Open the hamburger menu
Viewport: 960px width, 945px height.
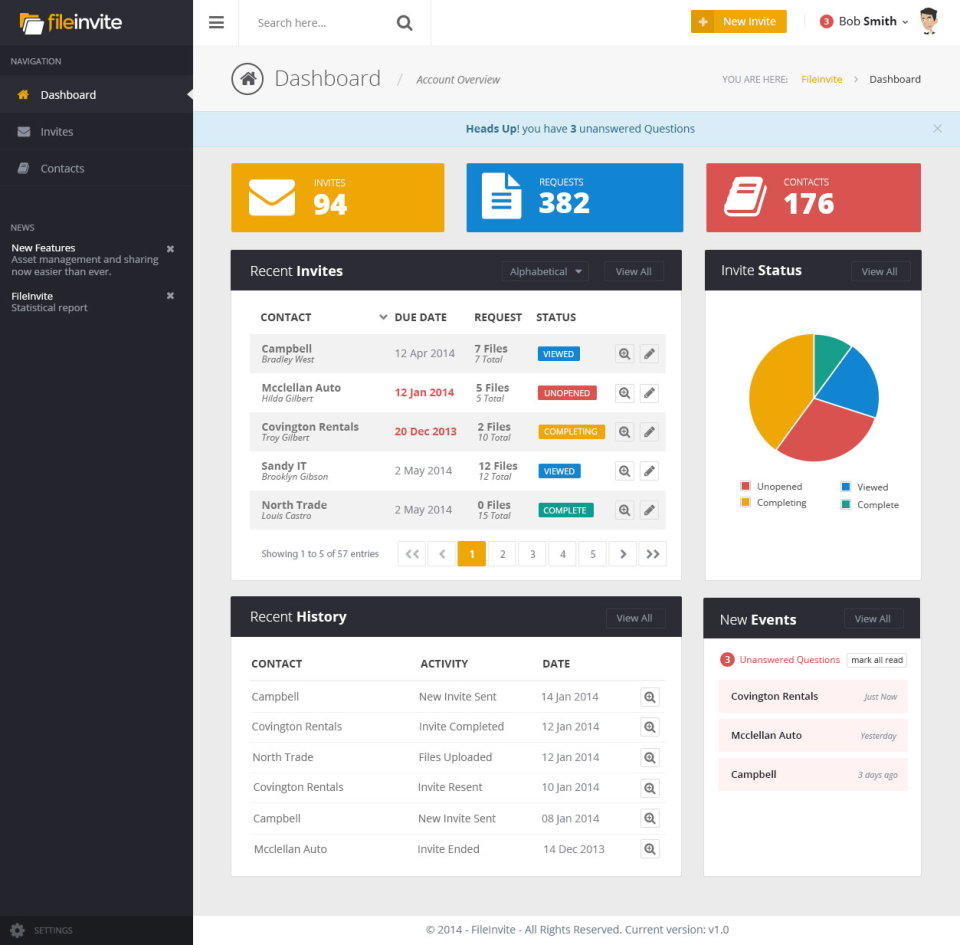coord(217,22)
